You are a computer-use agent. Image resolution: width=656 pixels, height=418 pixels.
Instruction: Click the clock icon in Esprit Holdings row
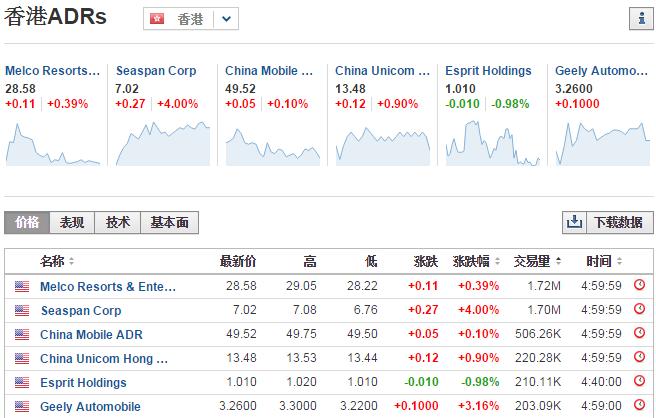(640, 383)
